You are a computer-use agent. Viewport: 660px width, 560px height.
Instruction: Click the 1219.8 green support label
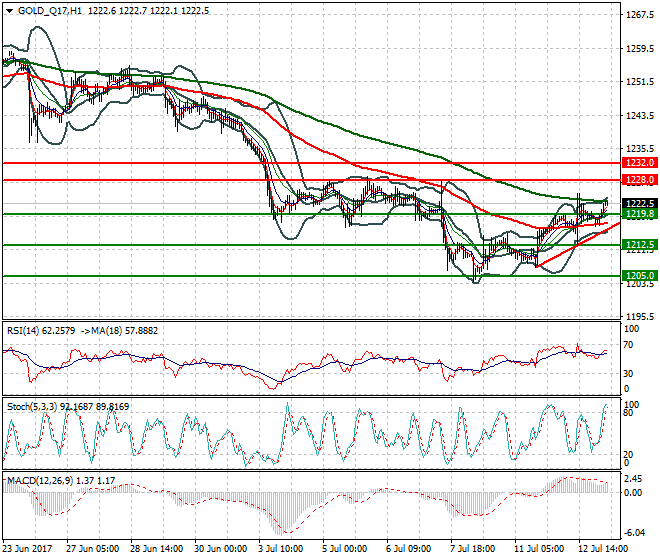click(x=640, y=214)
